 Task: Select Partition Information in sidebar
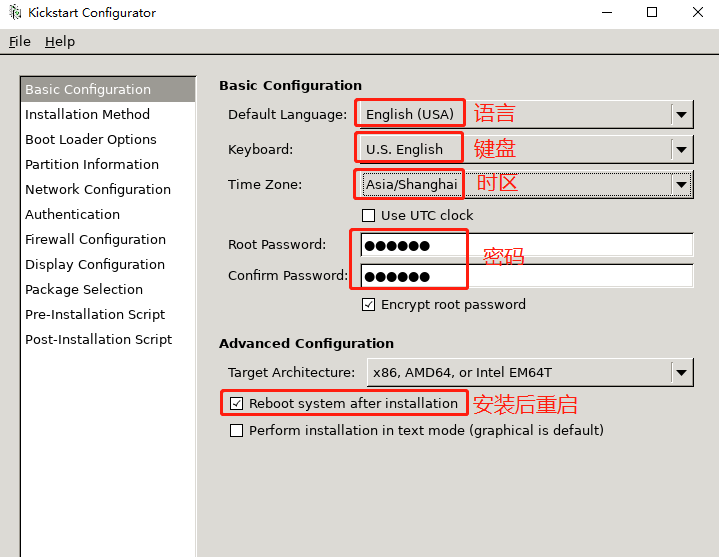108,164
